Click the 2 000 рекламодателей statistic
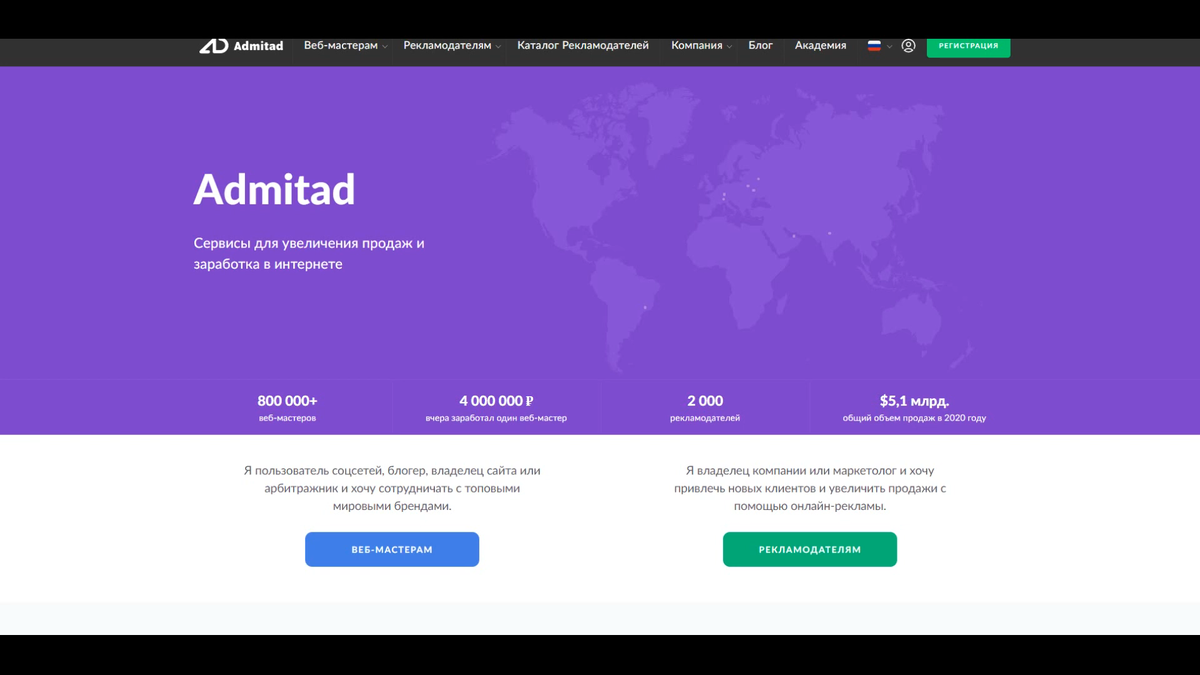 [x=703, y=407]
